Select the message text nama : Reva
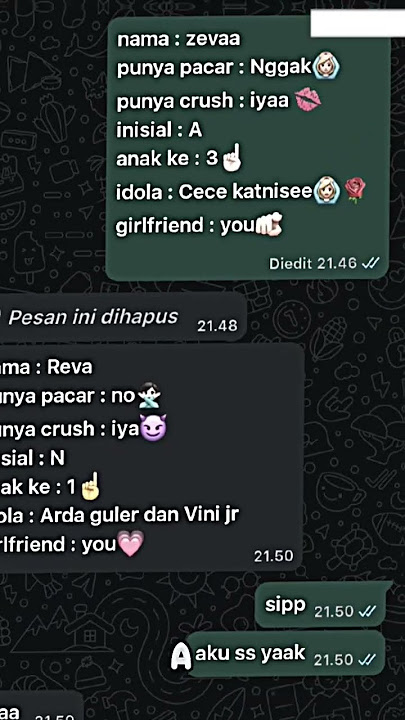This screenshot has width=405, height=720. tap(46, 367)
